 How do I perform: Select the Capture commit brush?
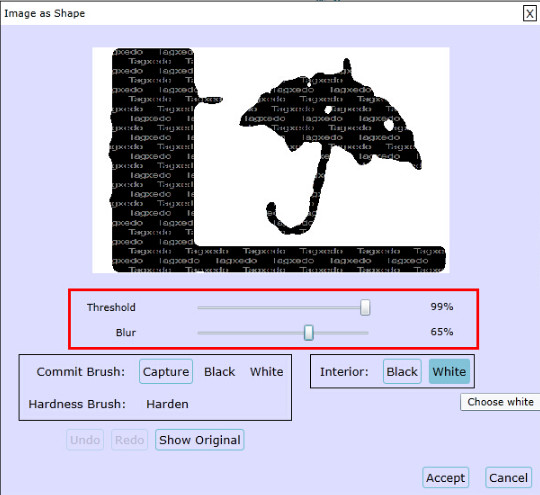pyautogui.click(x=166, y=371)
